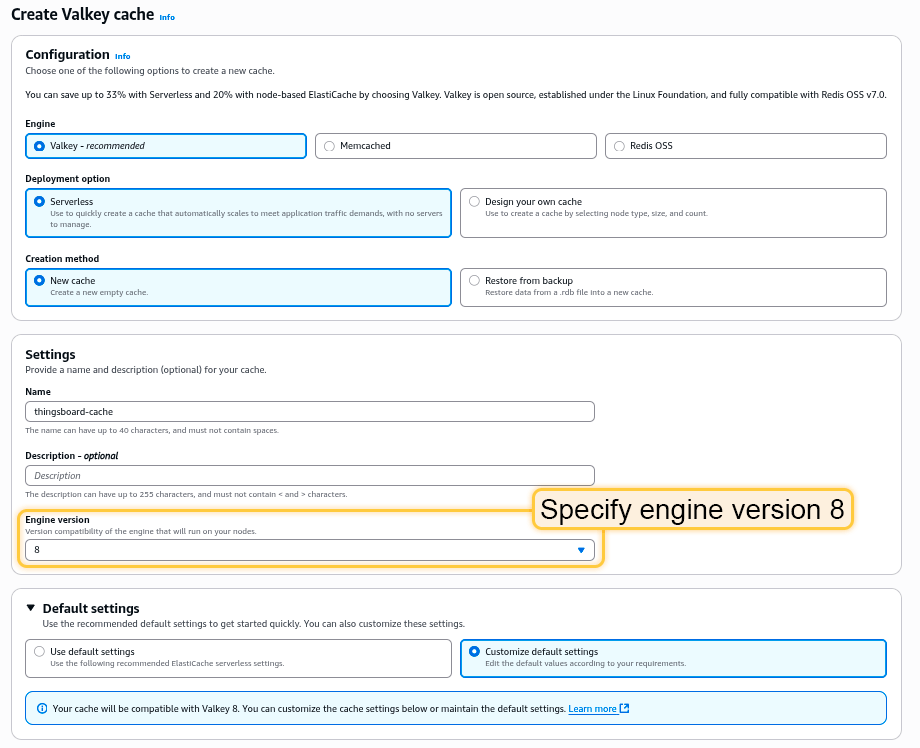Open the Engine version select box
This screenshot has width=920, height=748.
(x=300, y=550)
